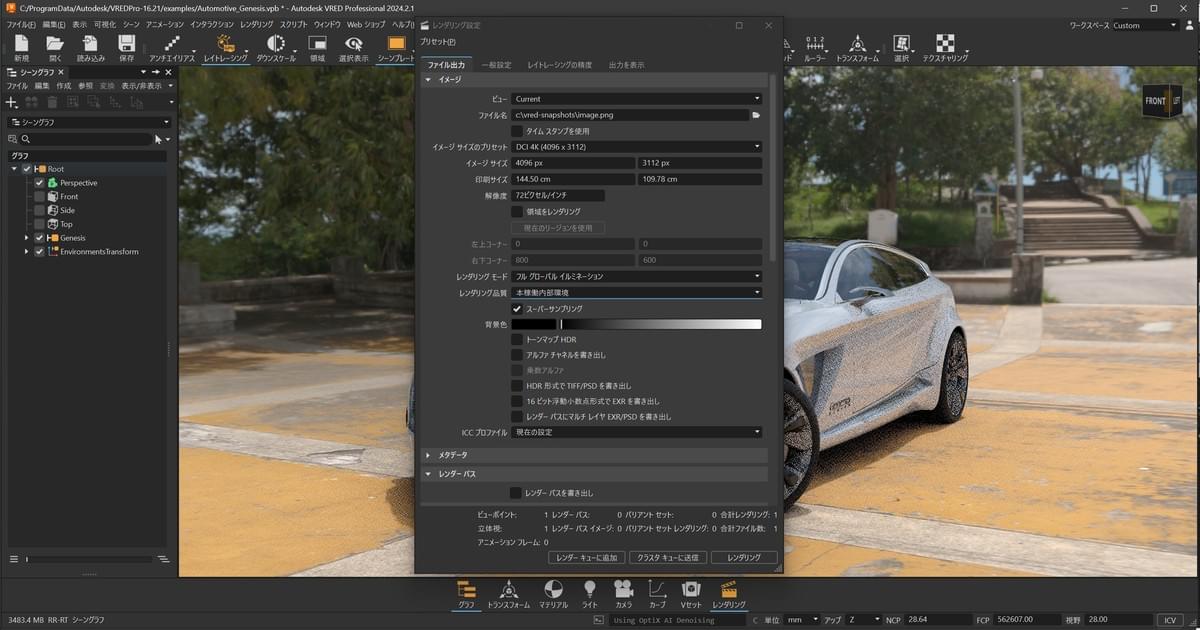Viewport: 1200px width, 630px height.
Task: Open the カメラ editor from bottom bar
Action: coord(624,589)
